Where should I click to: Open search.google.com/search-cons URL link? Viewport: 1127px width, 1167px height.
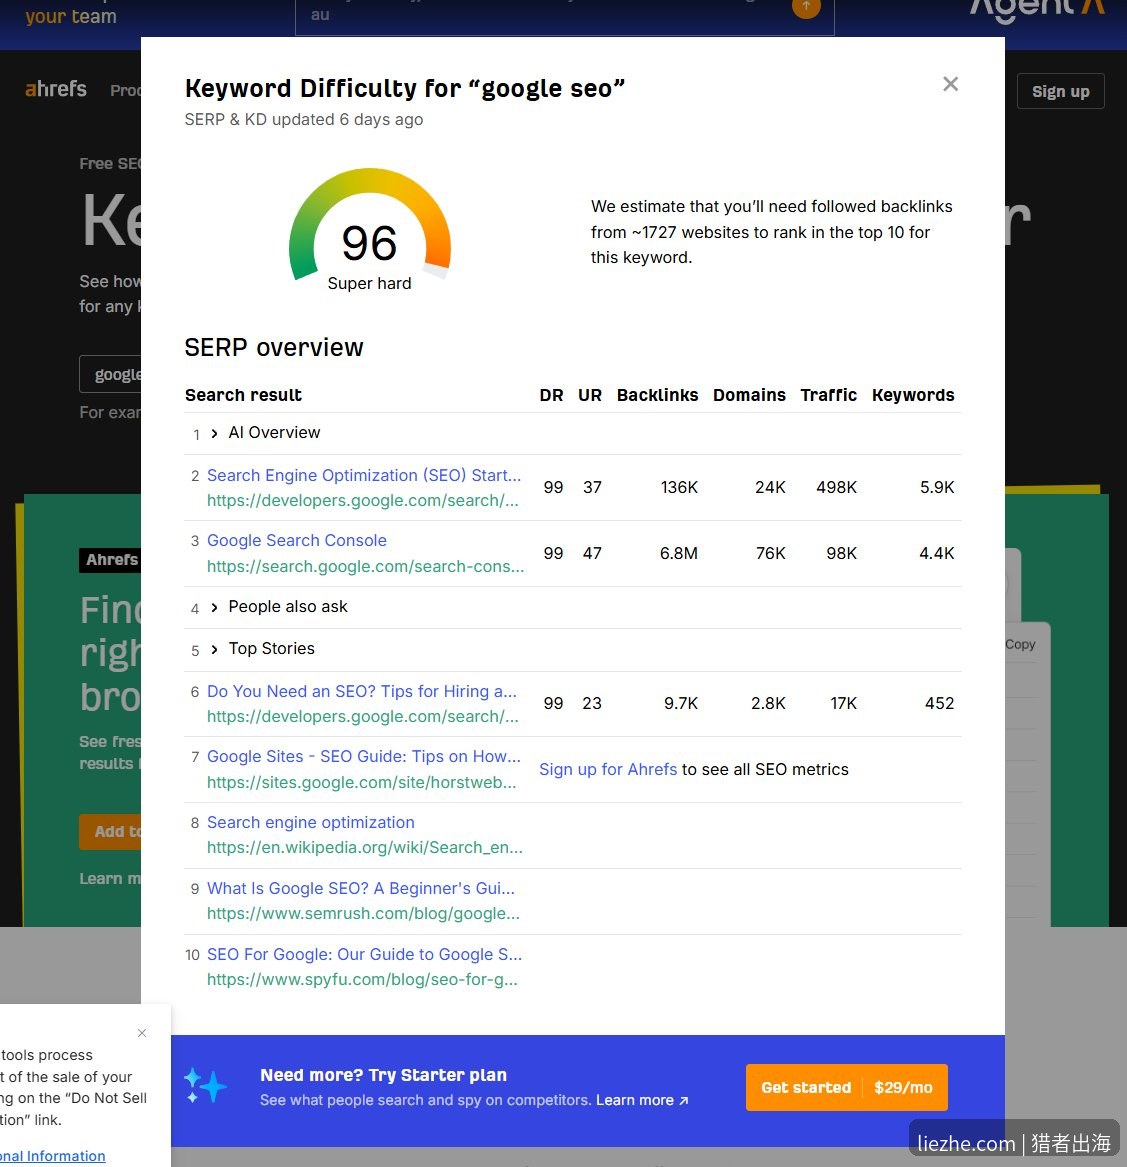coord(365,566)
